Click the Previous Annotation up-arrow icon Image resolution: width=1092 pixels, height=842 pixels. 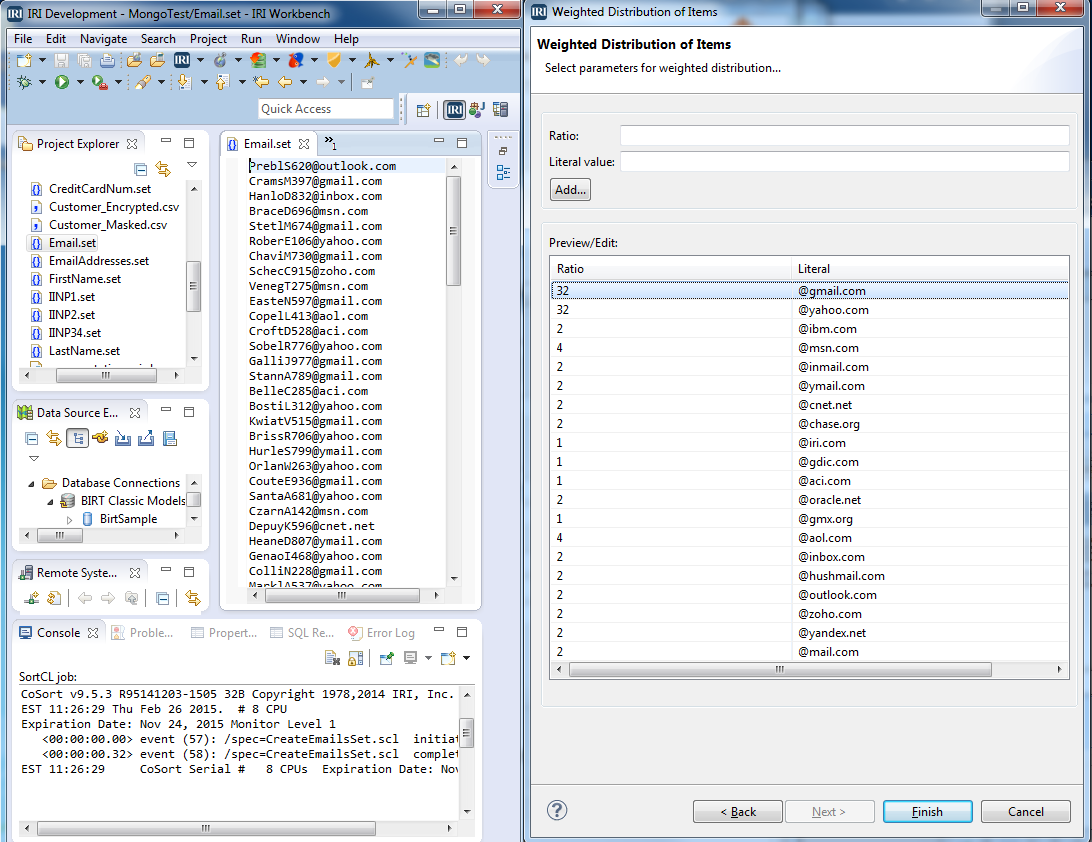tap(222, 82)
